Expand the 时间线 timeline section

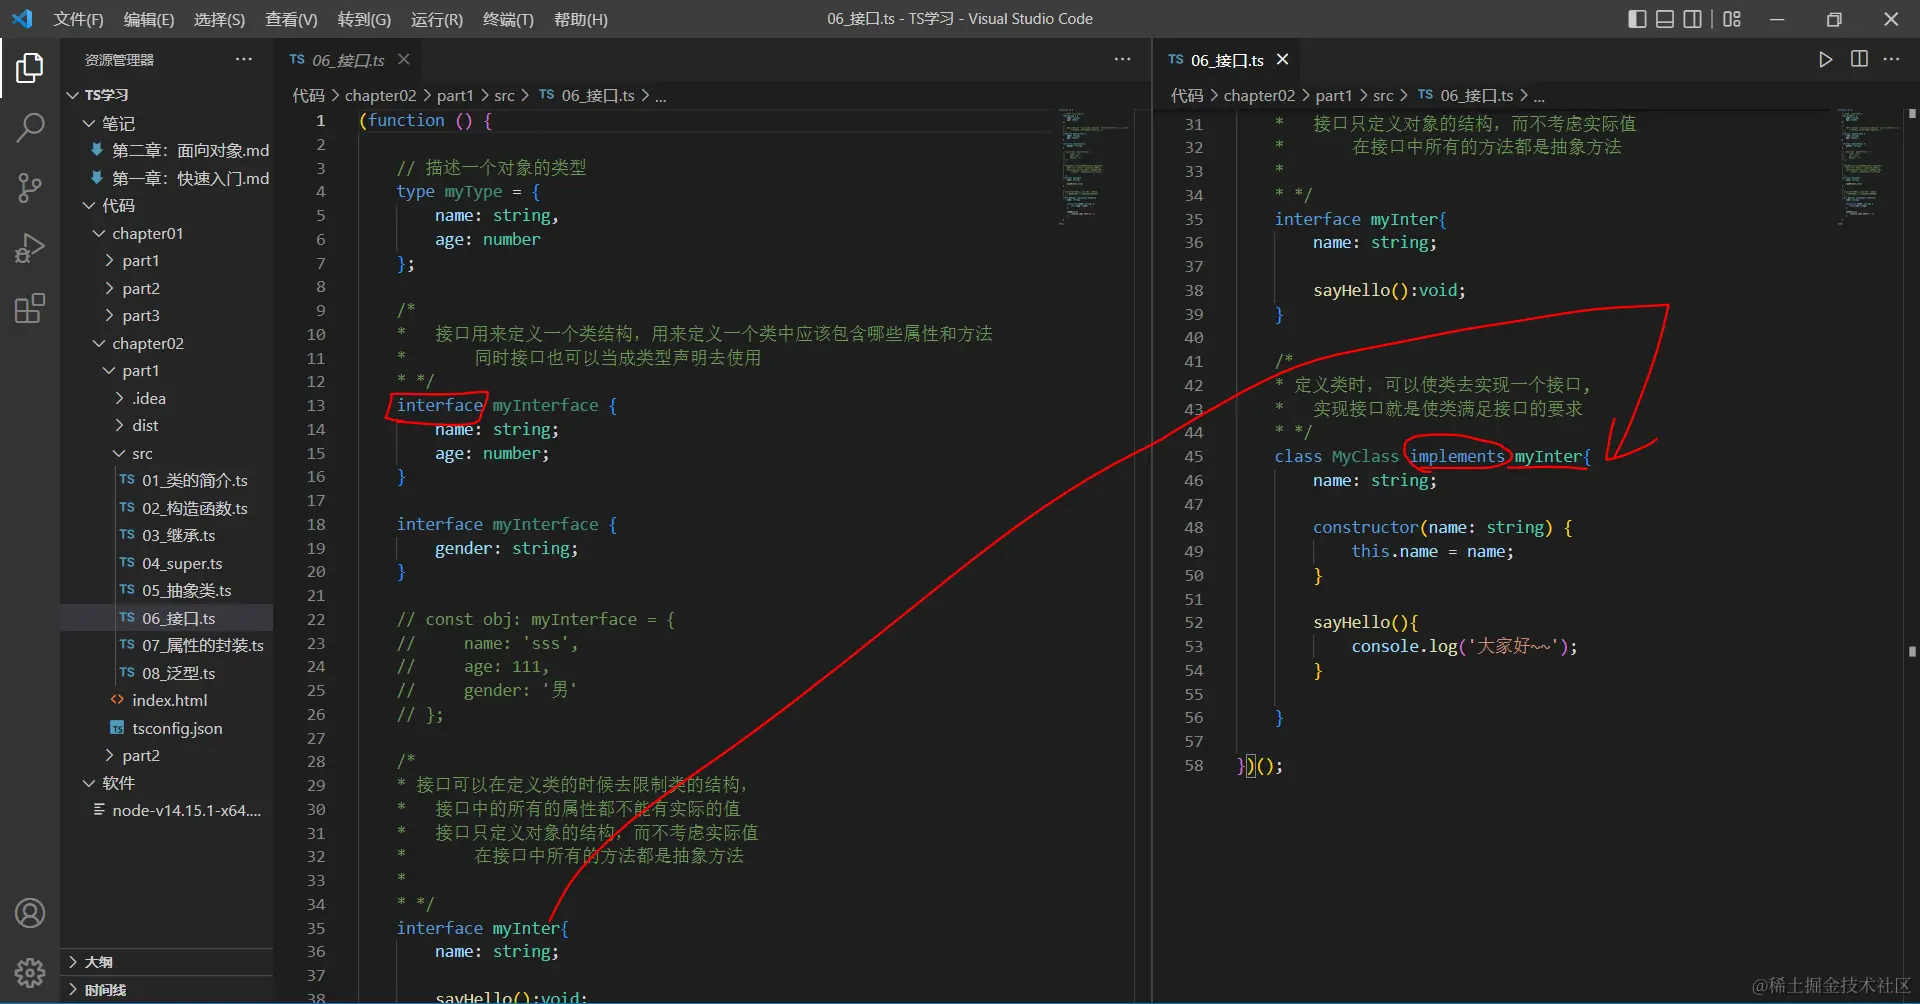tap(166, 990)
